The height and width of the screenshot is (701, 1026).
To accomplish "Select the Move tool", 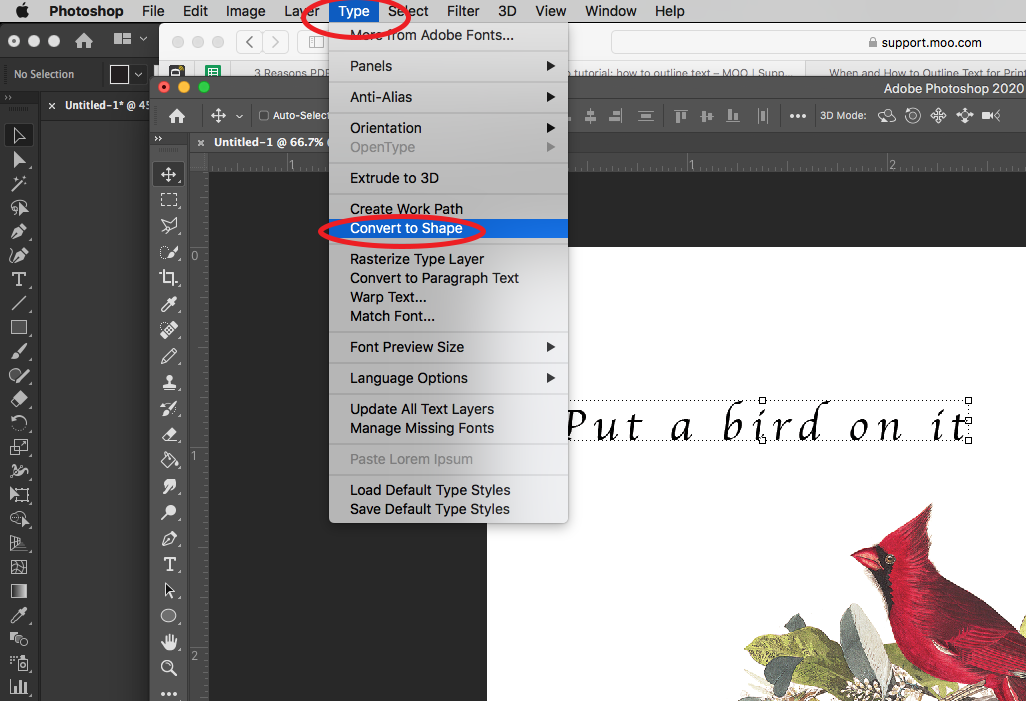I will coord(169,174).
